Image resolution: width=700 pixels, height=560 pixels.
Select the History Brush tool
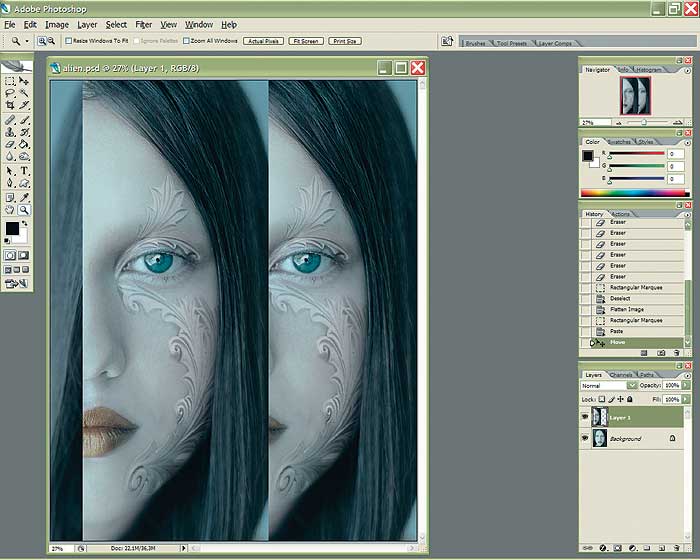[24, 132]
